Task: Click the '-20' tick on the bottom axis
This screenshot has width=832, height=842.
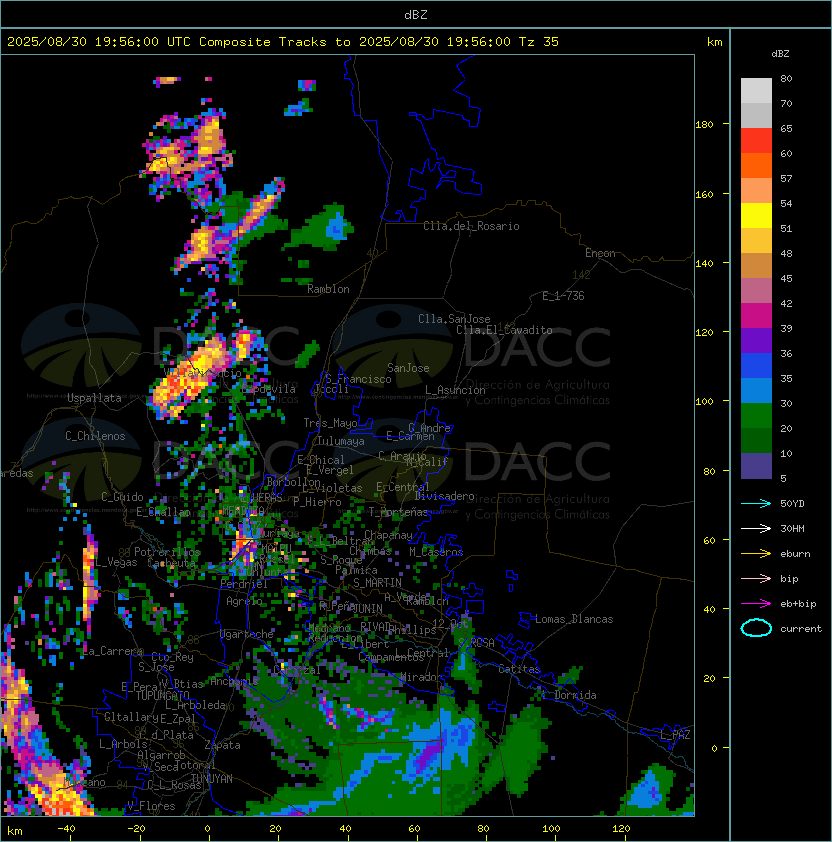Action: tap(136, 829)
